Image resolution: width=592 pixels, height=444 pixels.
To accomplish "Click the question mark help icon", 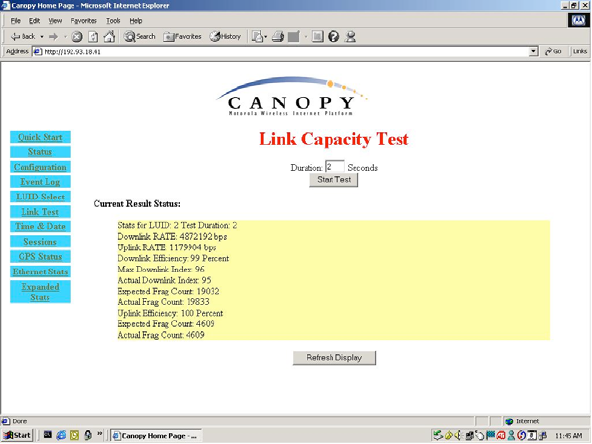I will (x=333, y=37).
